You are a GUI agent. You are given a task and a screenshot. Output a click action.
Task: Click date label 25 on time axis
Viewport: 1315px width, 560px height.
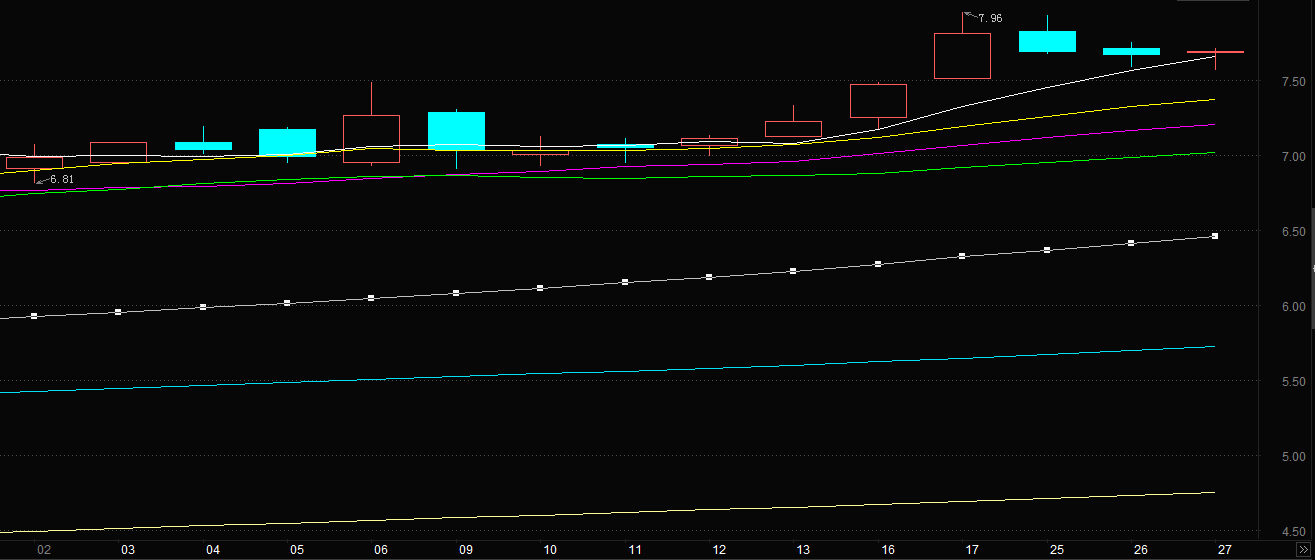(x=1056, y=550)
